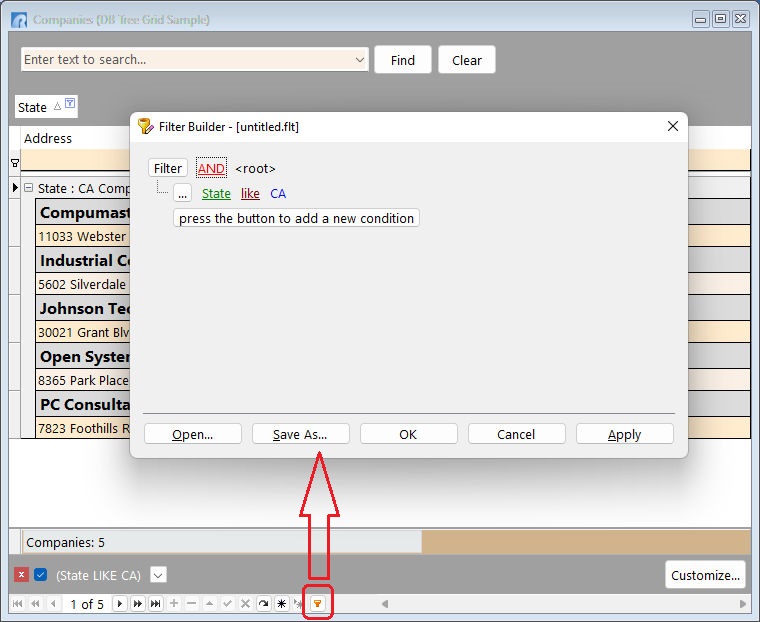Click the '5602 Silverdale' address cell
This screenshot has height=622, width=760.
83,284
